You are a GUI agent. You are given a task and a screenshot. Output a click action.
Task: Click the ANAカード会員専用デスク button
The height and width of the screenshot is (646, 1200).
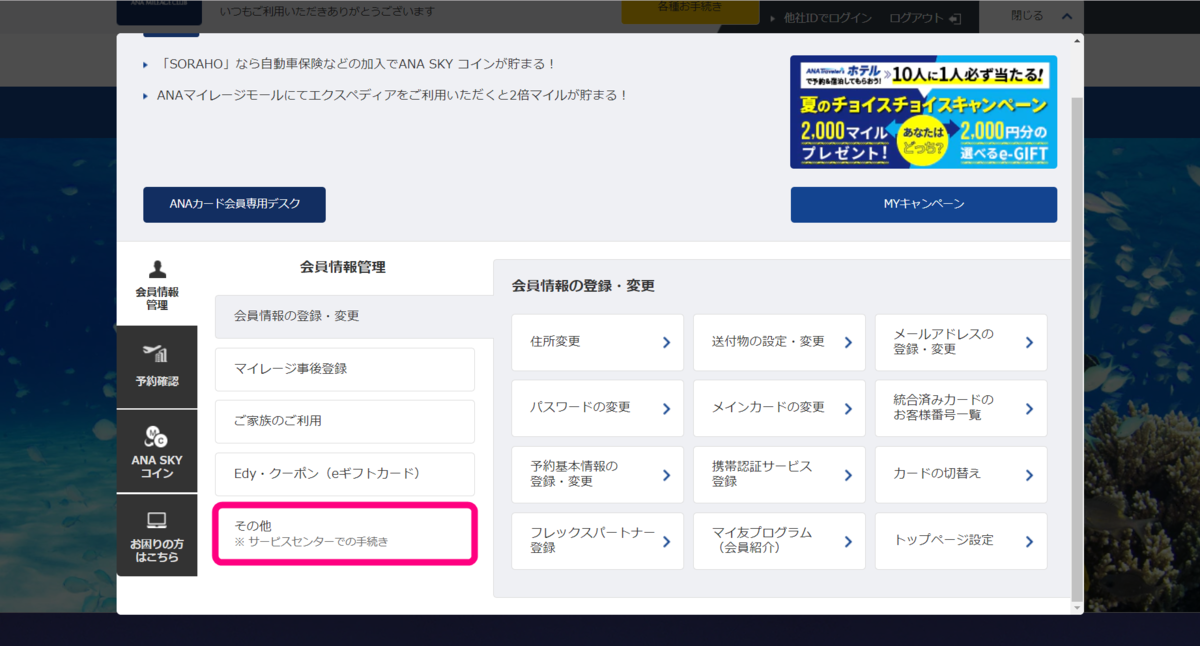(x=234, y=204)
